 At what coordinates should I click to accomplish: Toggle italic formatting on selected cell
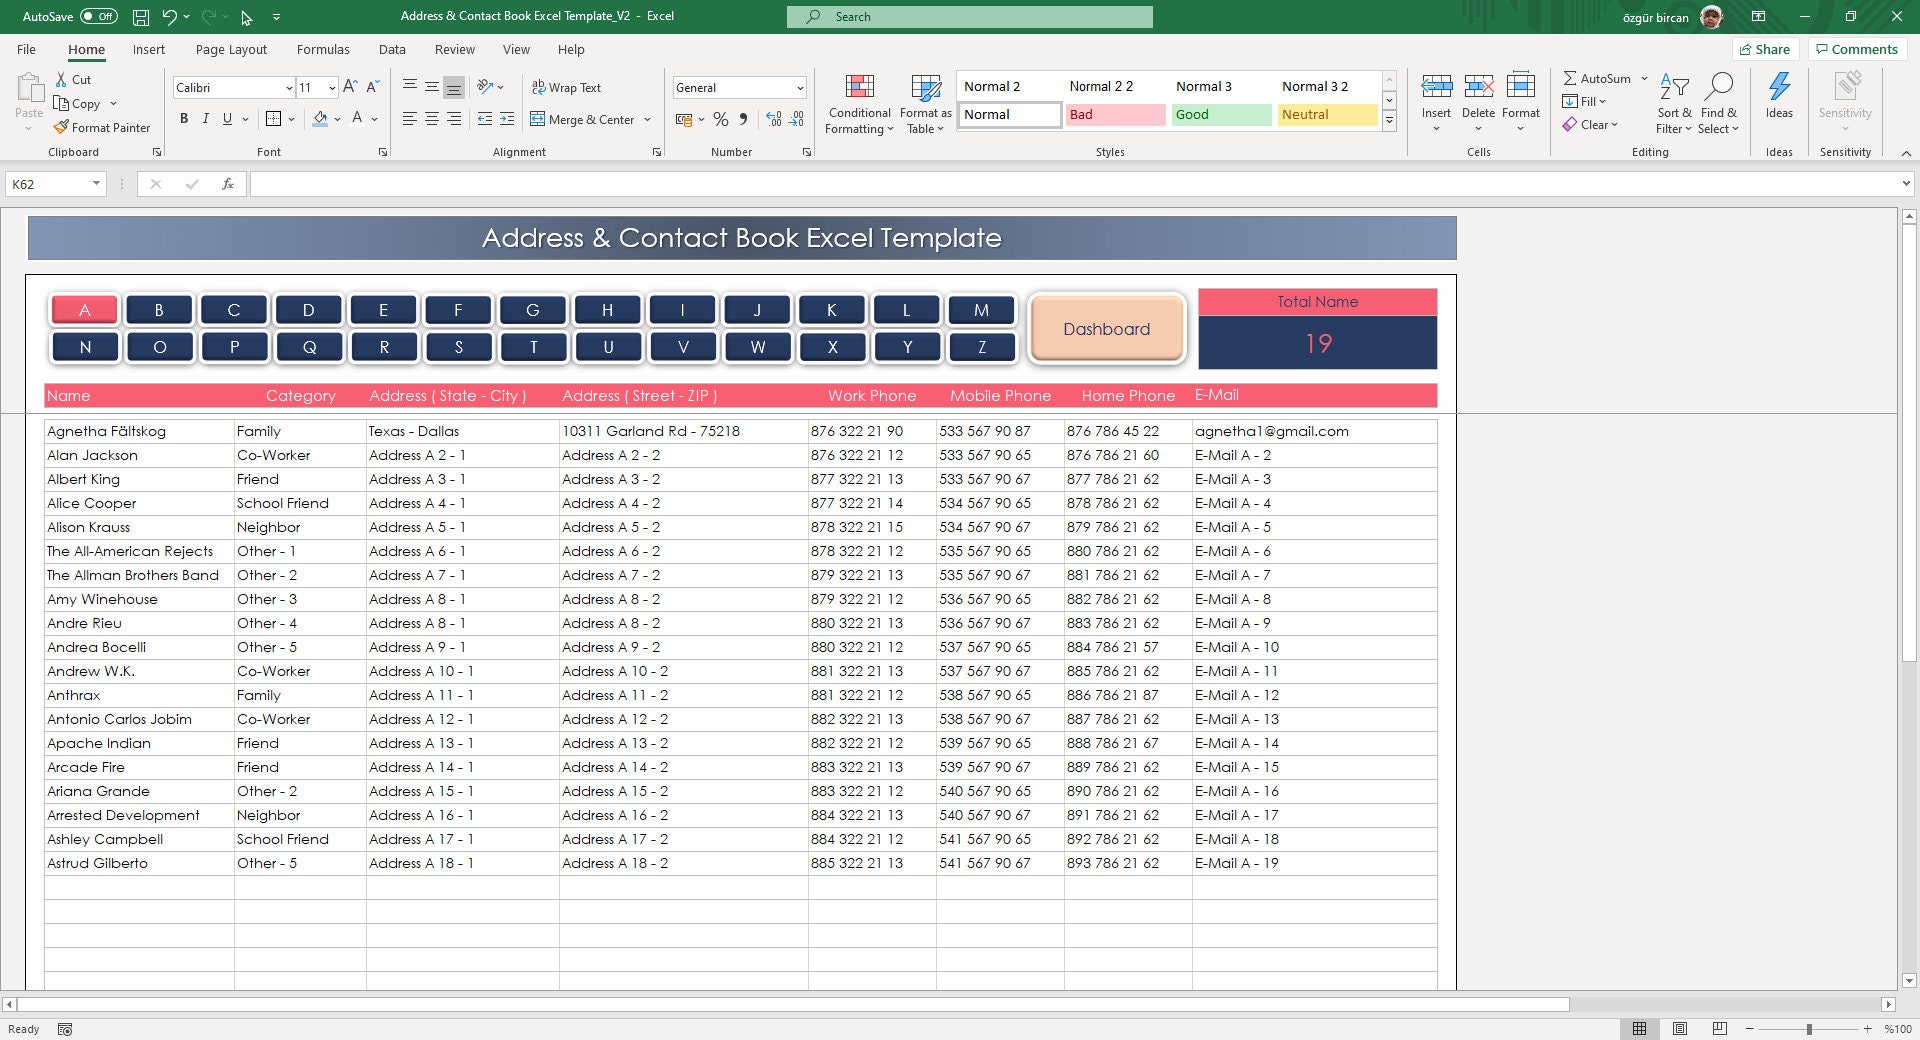pyautogui.click(x=205, y=118)
